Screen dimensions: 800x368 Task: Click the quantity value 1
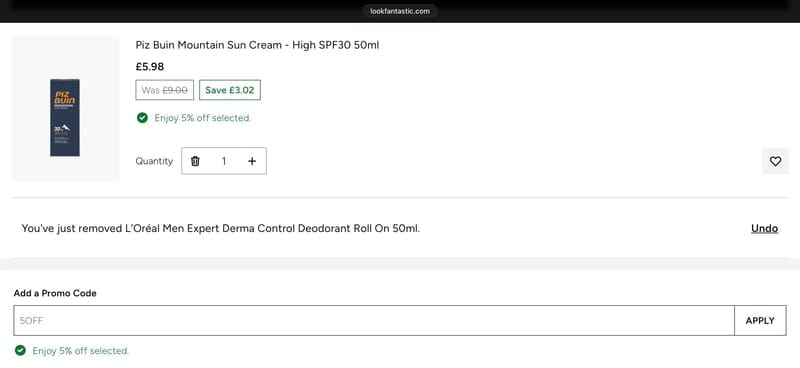pyautogui.click(x=223, y=161)
